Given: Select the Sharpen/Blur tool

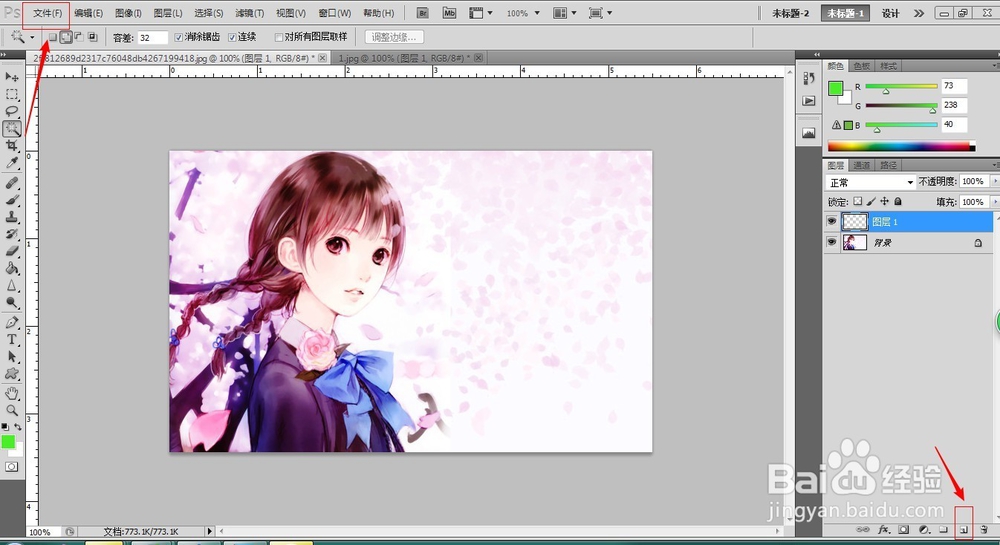Looking at the screenshot, I should tap(11, 286).
